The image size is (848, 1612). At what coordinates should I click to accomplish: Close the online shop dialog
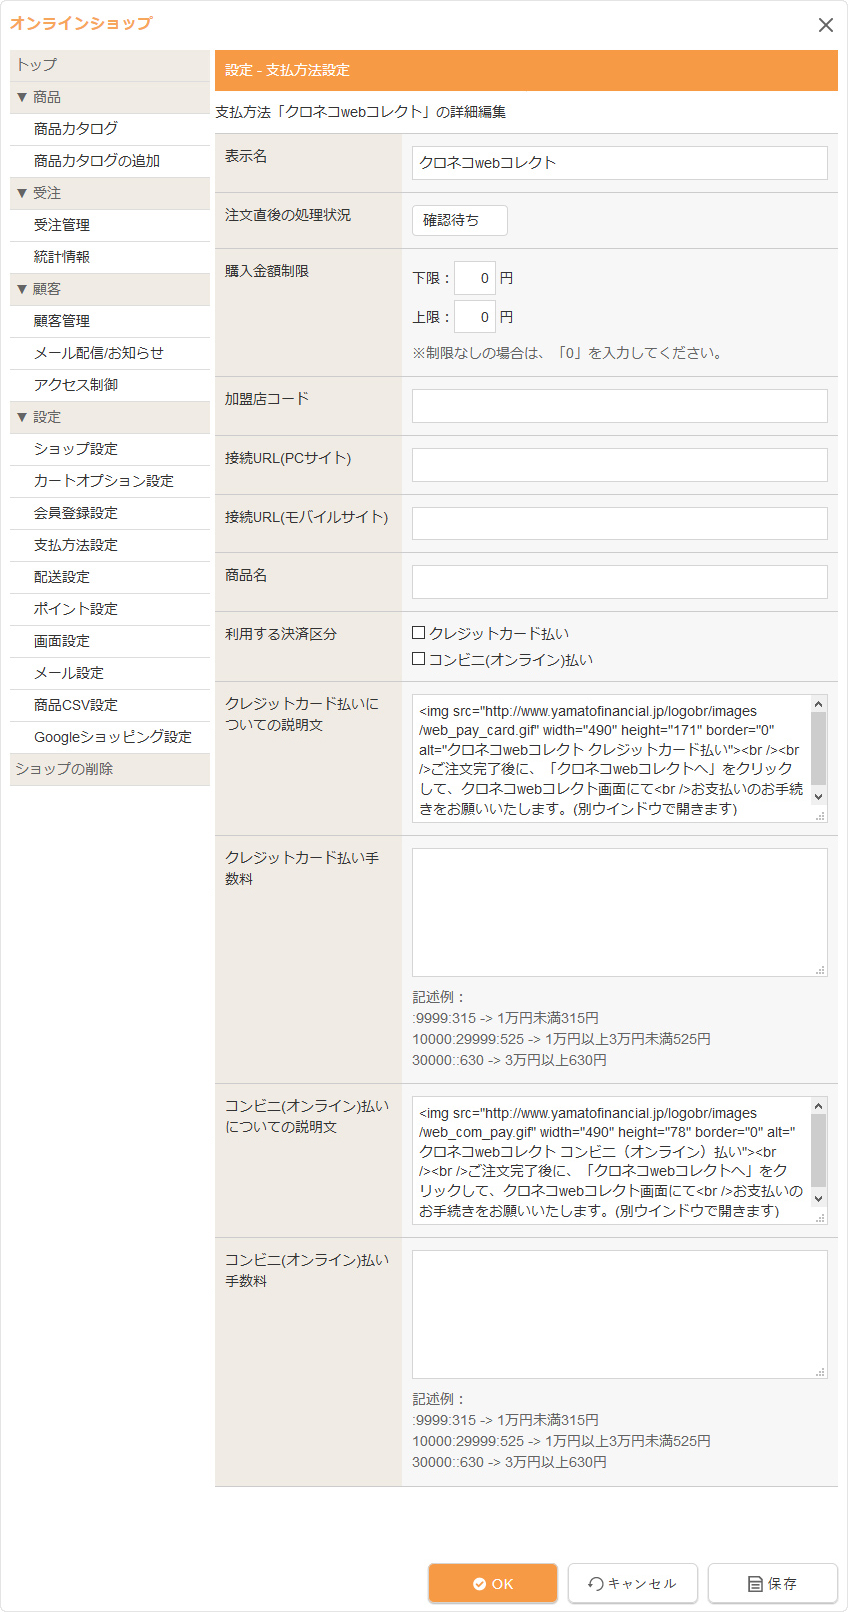(825, 25)
